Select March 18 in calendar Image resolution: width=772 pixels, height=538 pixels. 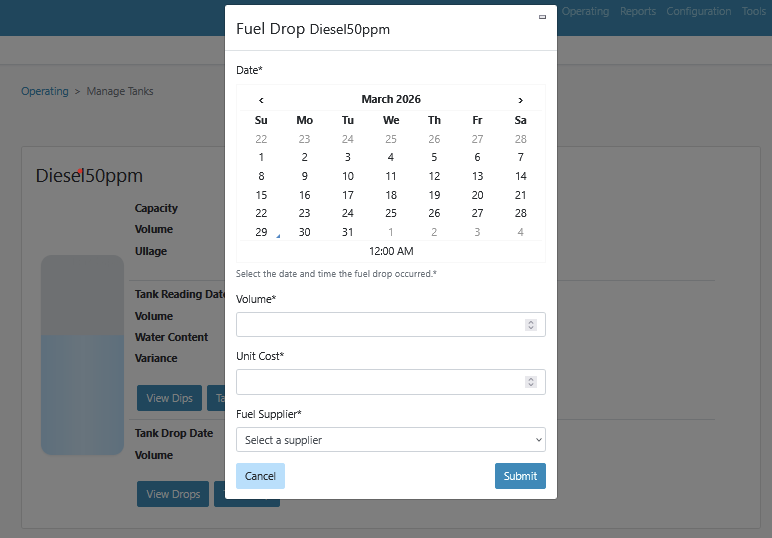[391, 195]
